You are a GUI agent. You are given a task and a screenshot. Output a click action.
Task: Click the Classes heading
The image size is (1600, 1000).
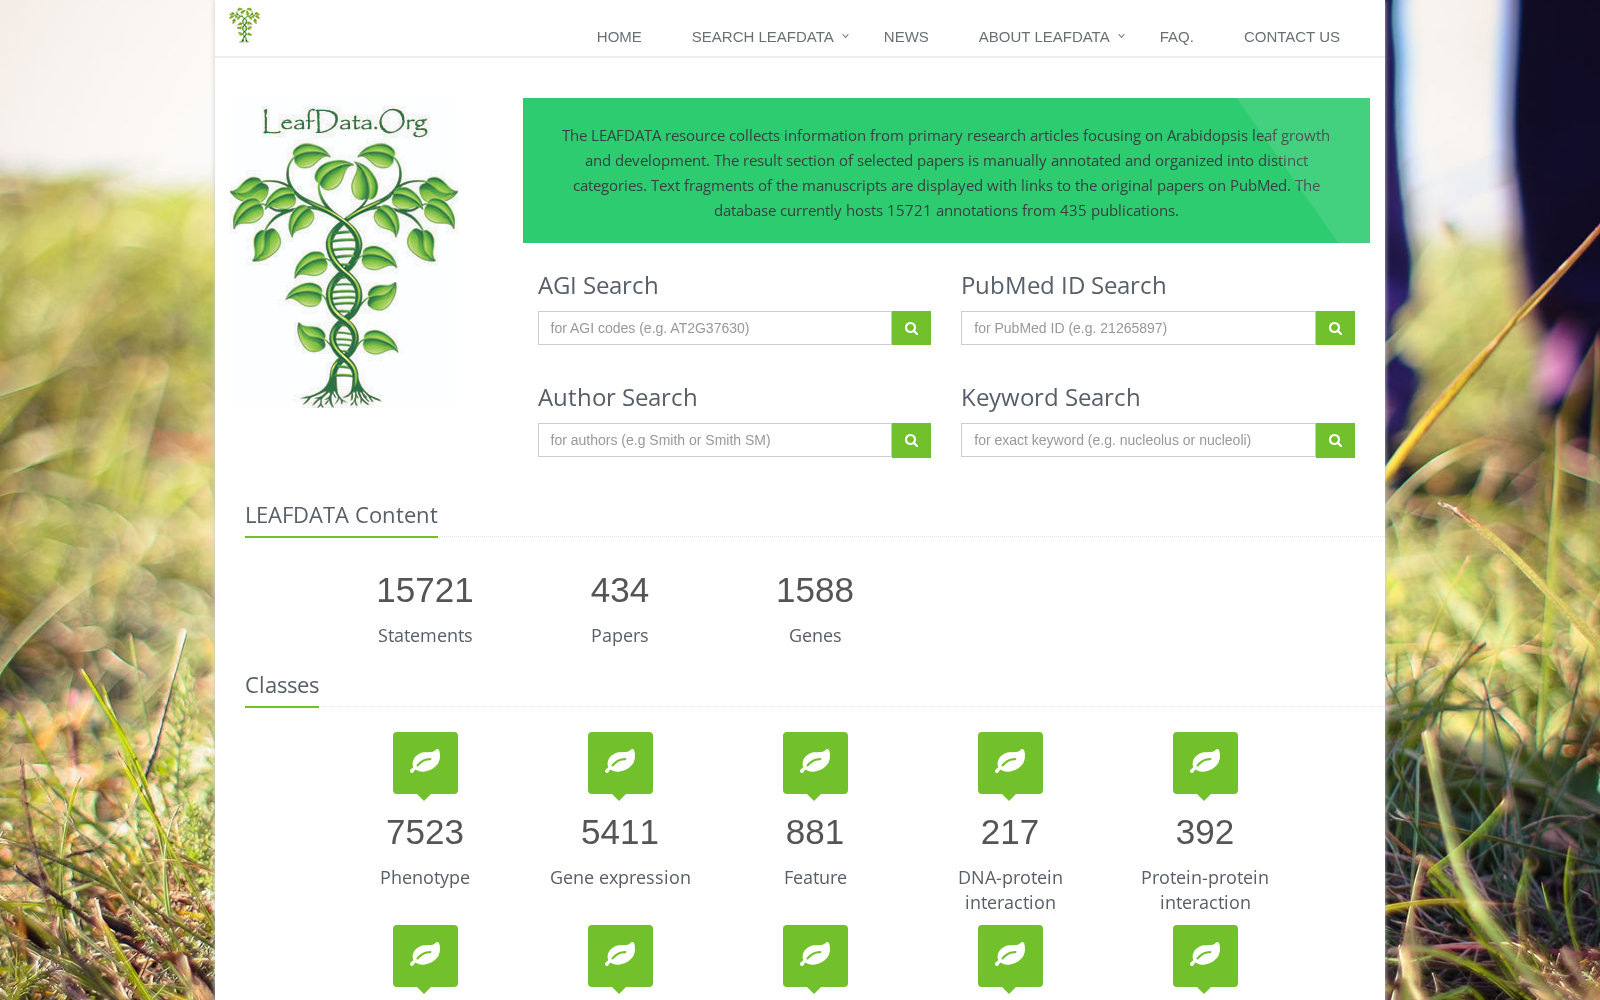(282, 685)
